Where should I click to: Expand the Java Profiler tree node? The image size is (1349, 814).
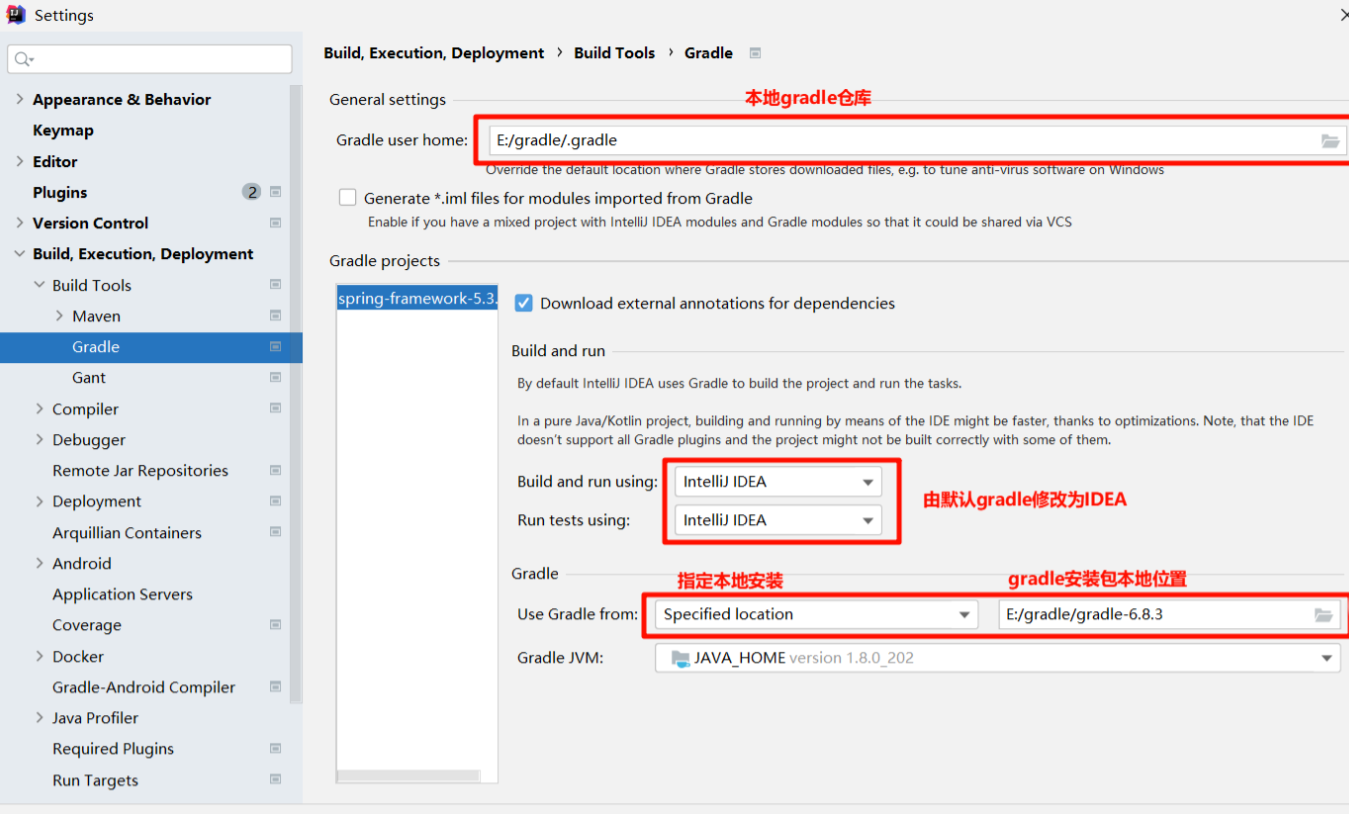coord(40,718)
